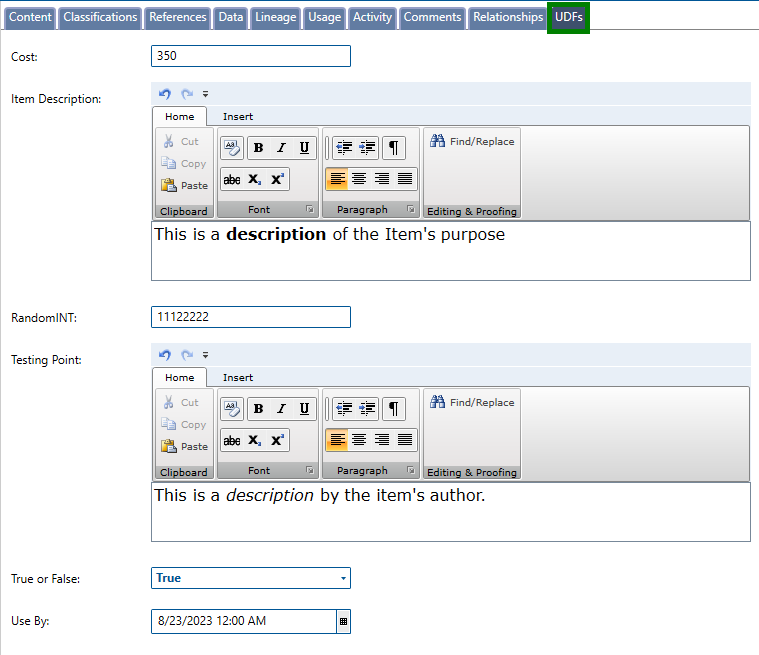
Task: Click undo arrow above Item Description editor
Action: click(x=164, y=94)
